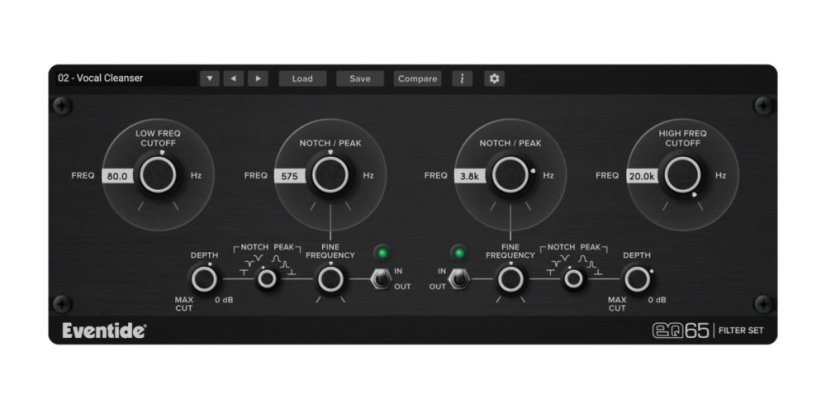Click the 80.0 frequency value field

point(117,177)
